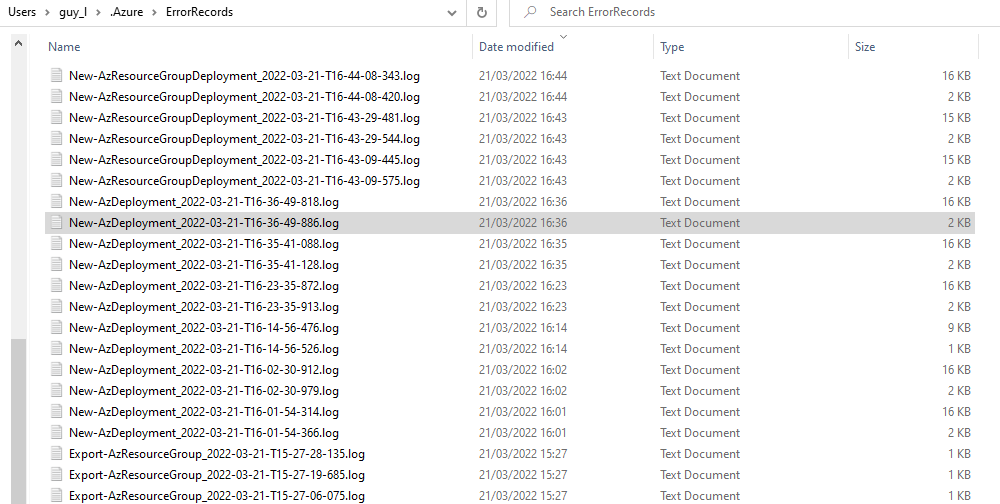Select file name New-AzResourceGroupDeployment_2022-03-21-T16-43-29-544.log

coord(244,138)
